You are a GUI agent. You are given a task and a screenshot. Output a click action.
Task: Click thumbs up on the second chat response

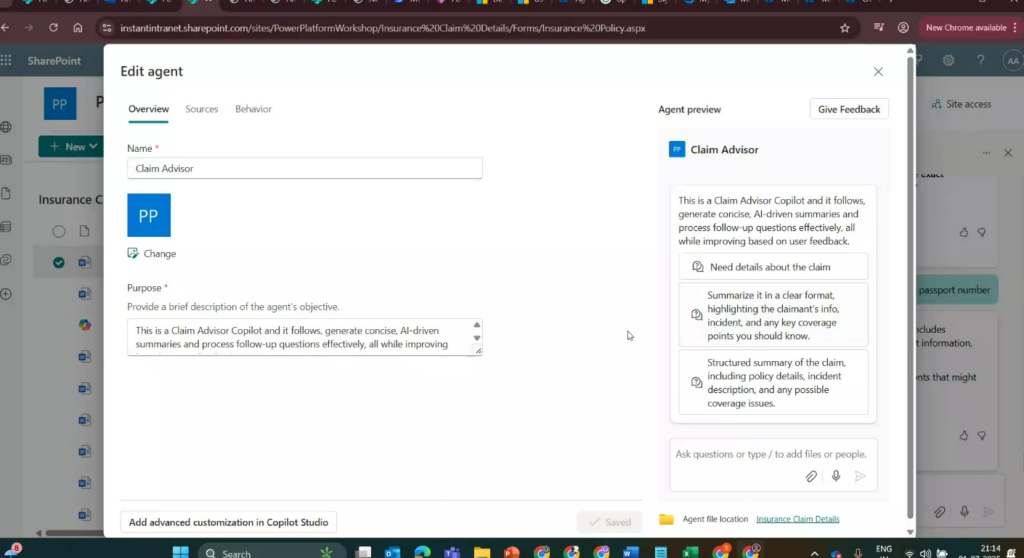963,436
